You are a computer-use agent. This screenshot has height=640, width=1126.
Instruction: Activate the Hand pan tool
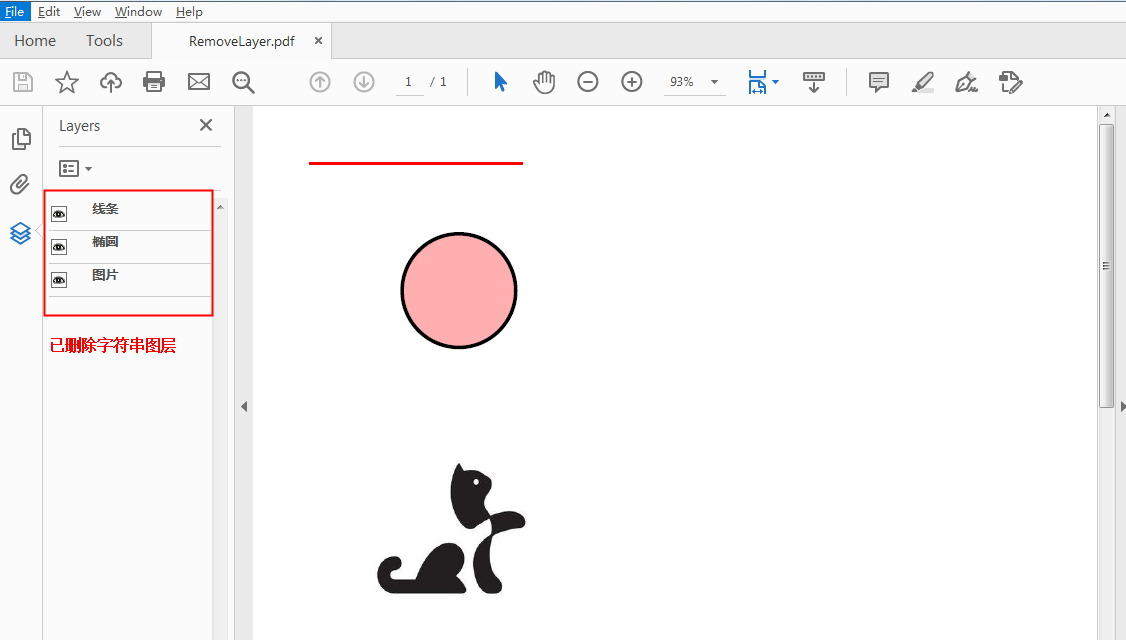pos(544,82)
